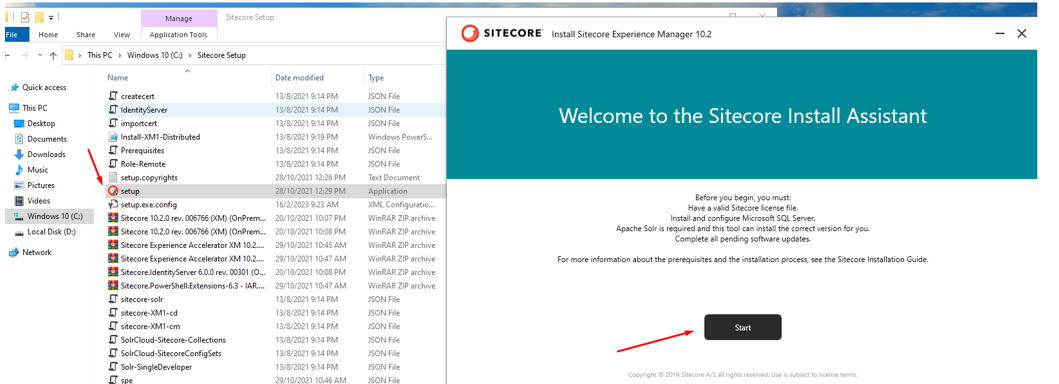Click the Properties checkmark icon in quick access toolbar
The height and width of the screenshot is (384, 1059).
25,17
